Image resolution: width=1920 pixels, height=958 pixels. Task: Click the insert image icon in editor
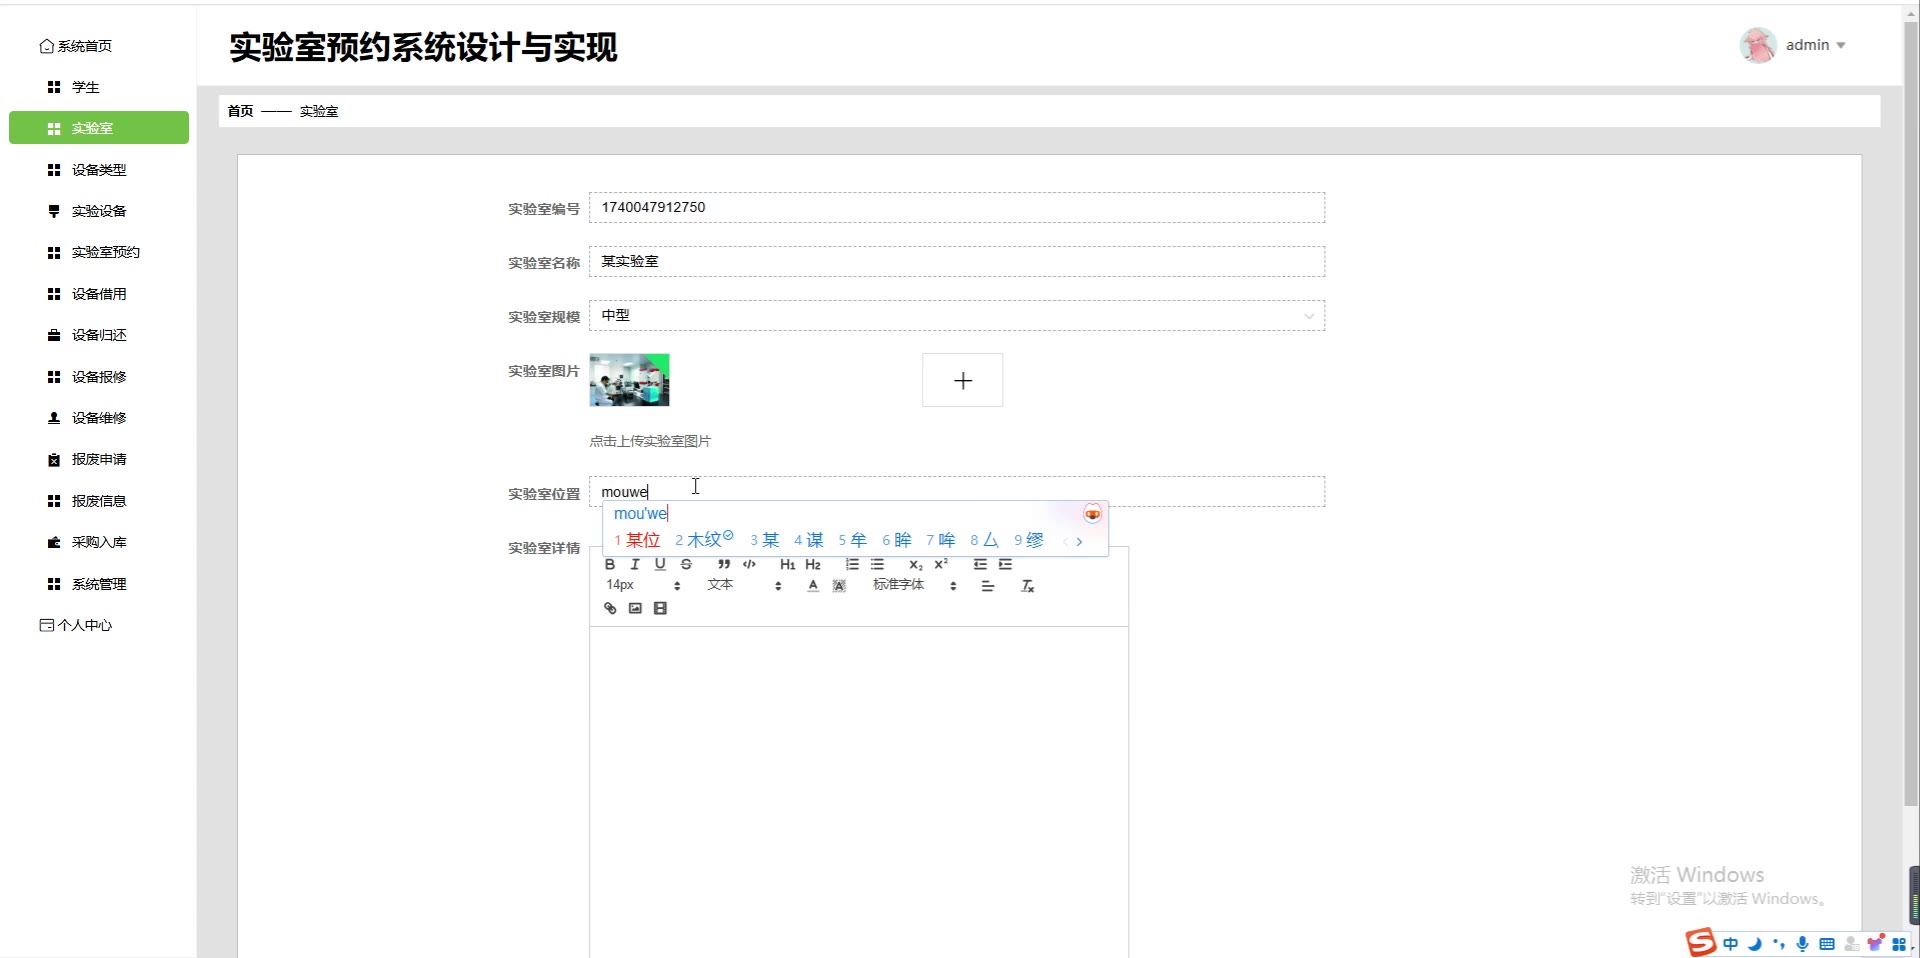pyautogui.click(x=635, y=609)
